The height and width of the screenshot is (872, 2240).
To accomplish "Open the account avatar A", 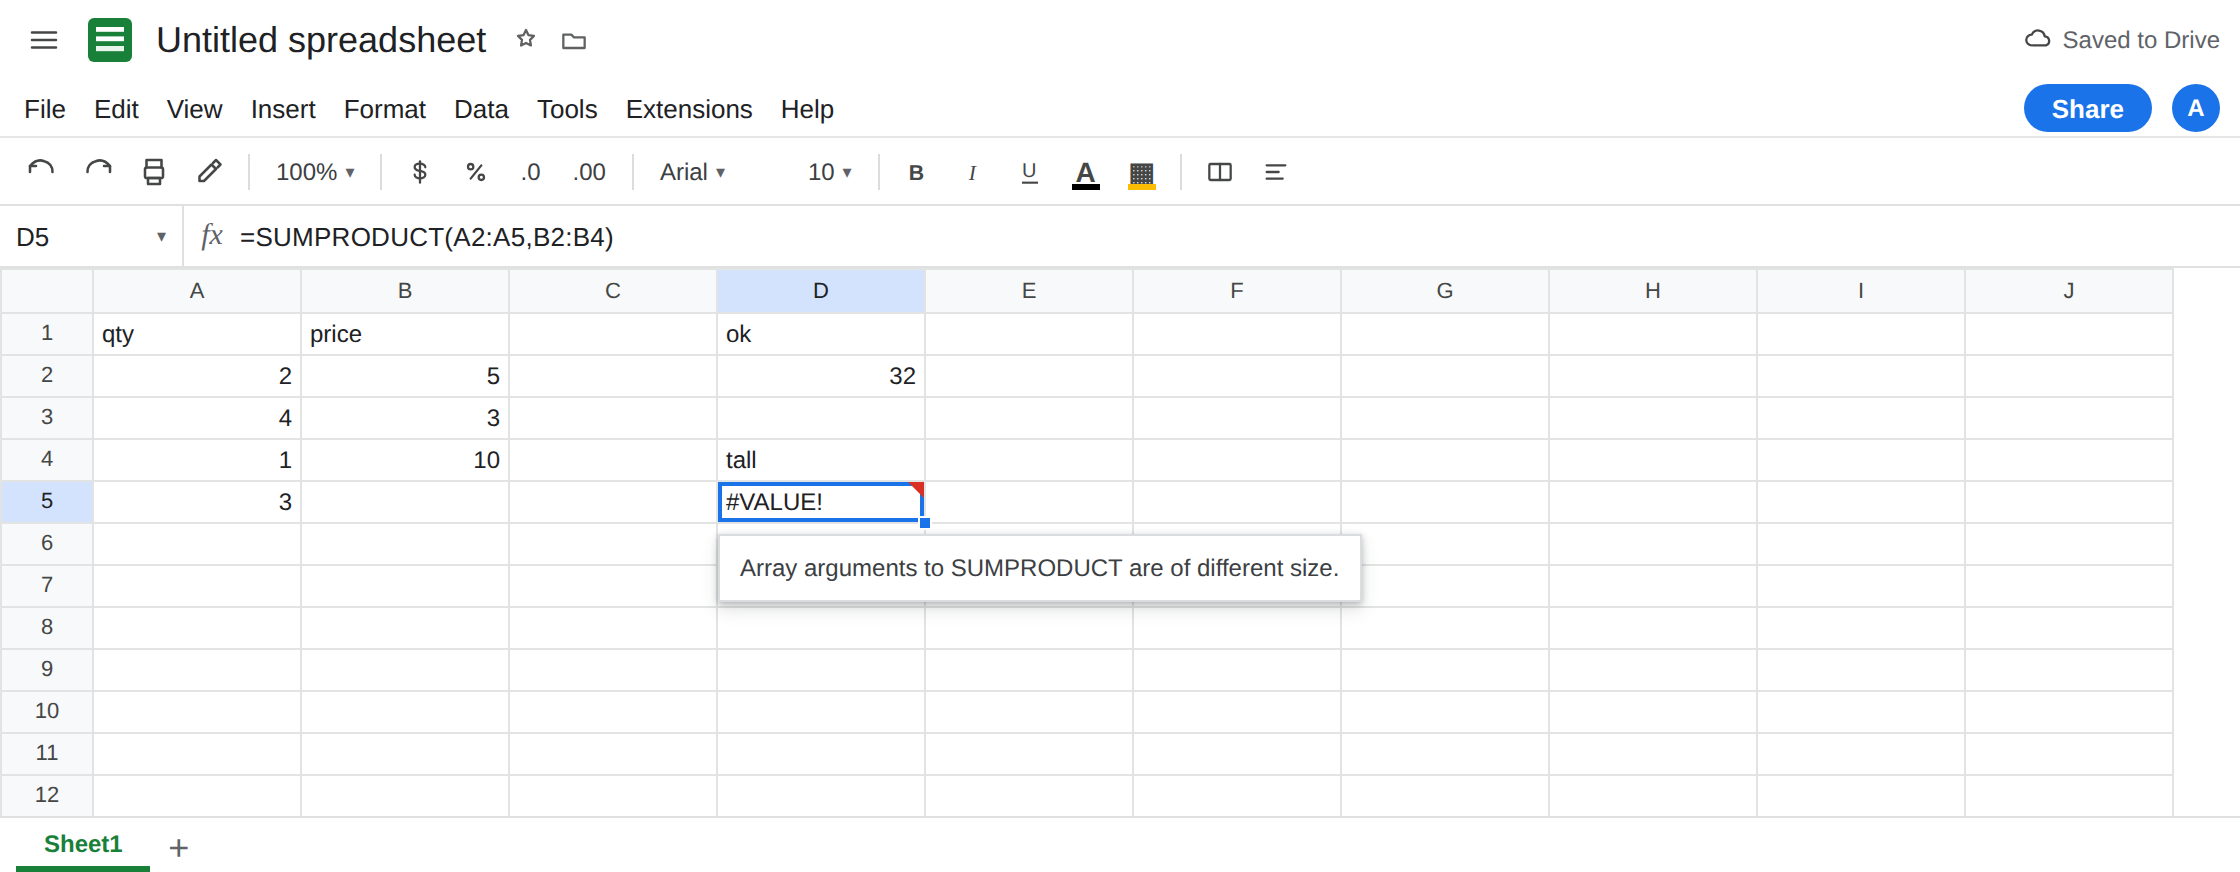I will pyautogui.click(x=2195, y=108).
